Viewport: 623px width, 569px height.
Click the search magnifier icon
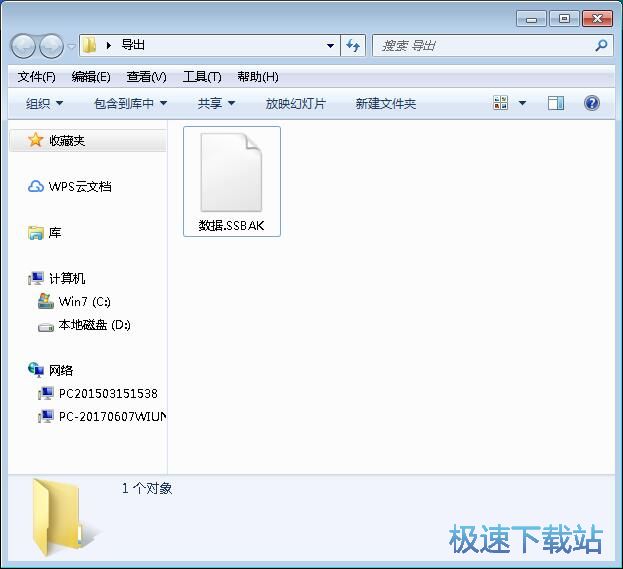click(601, 46)
